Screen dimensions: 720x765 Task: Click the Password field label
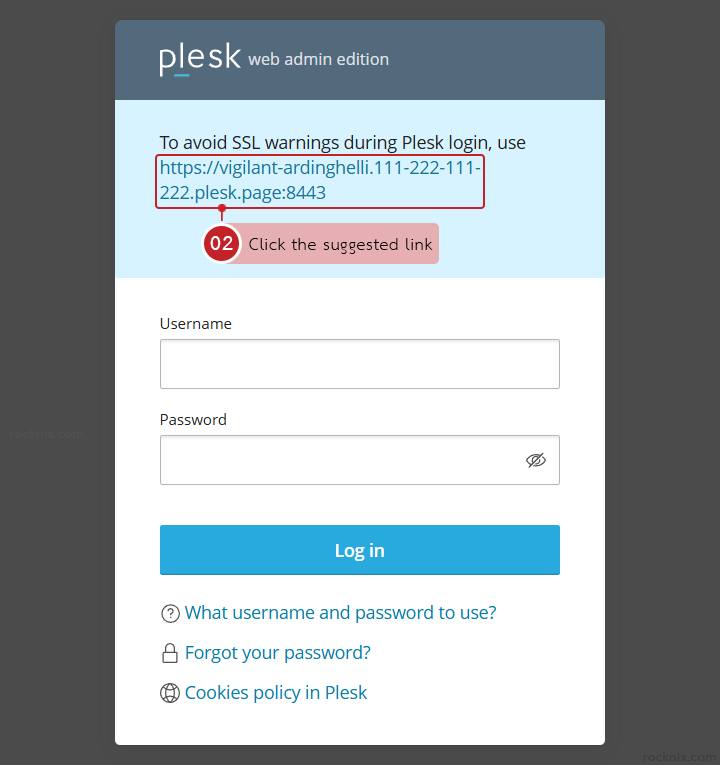point(193,420)
